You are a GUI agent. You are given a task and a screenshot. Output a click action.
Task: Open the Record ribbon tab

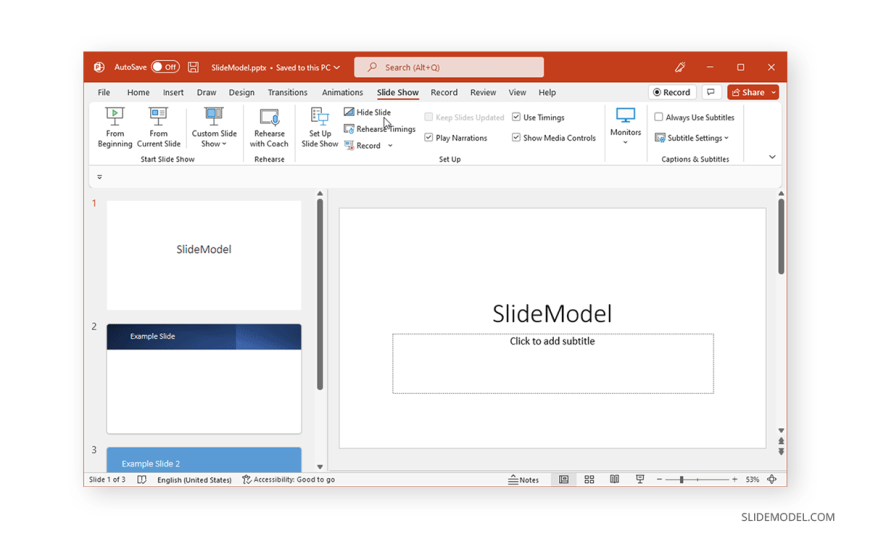[444, 92]
